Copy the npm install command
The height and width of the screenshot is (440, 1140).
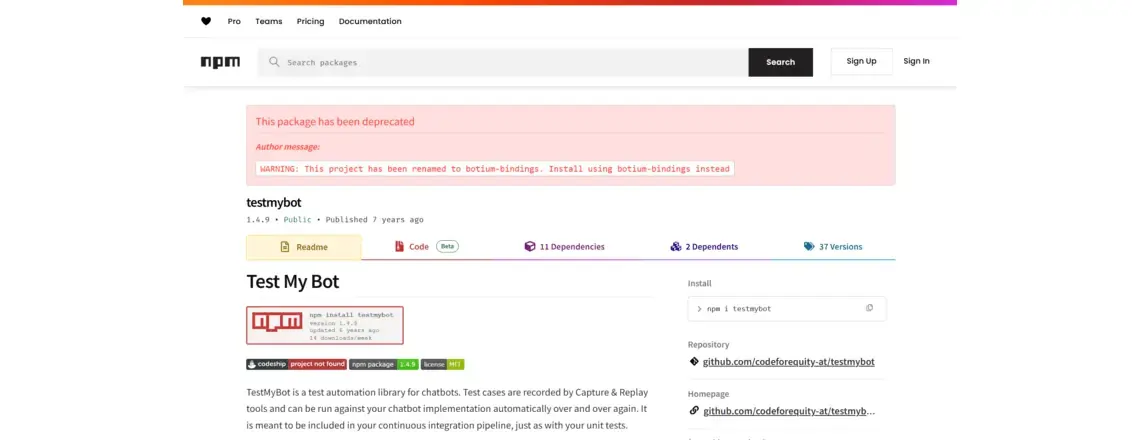869,308
